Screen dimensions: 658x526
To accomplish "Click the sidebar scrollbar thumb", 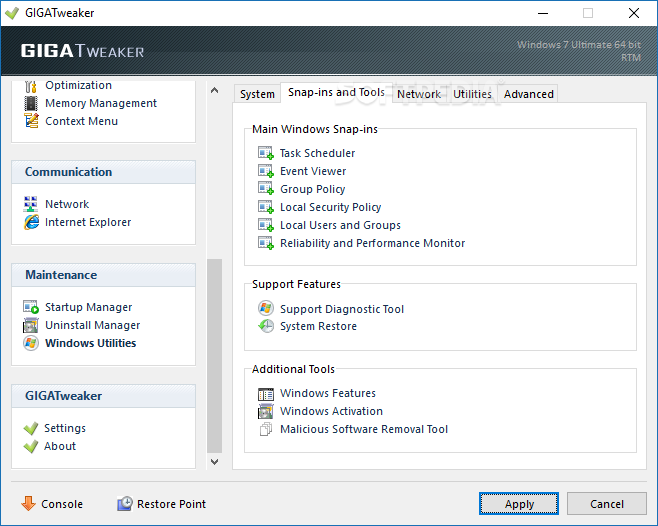I will click(x=214, y=356).
